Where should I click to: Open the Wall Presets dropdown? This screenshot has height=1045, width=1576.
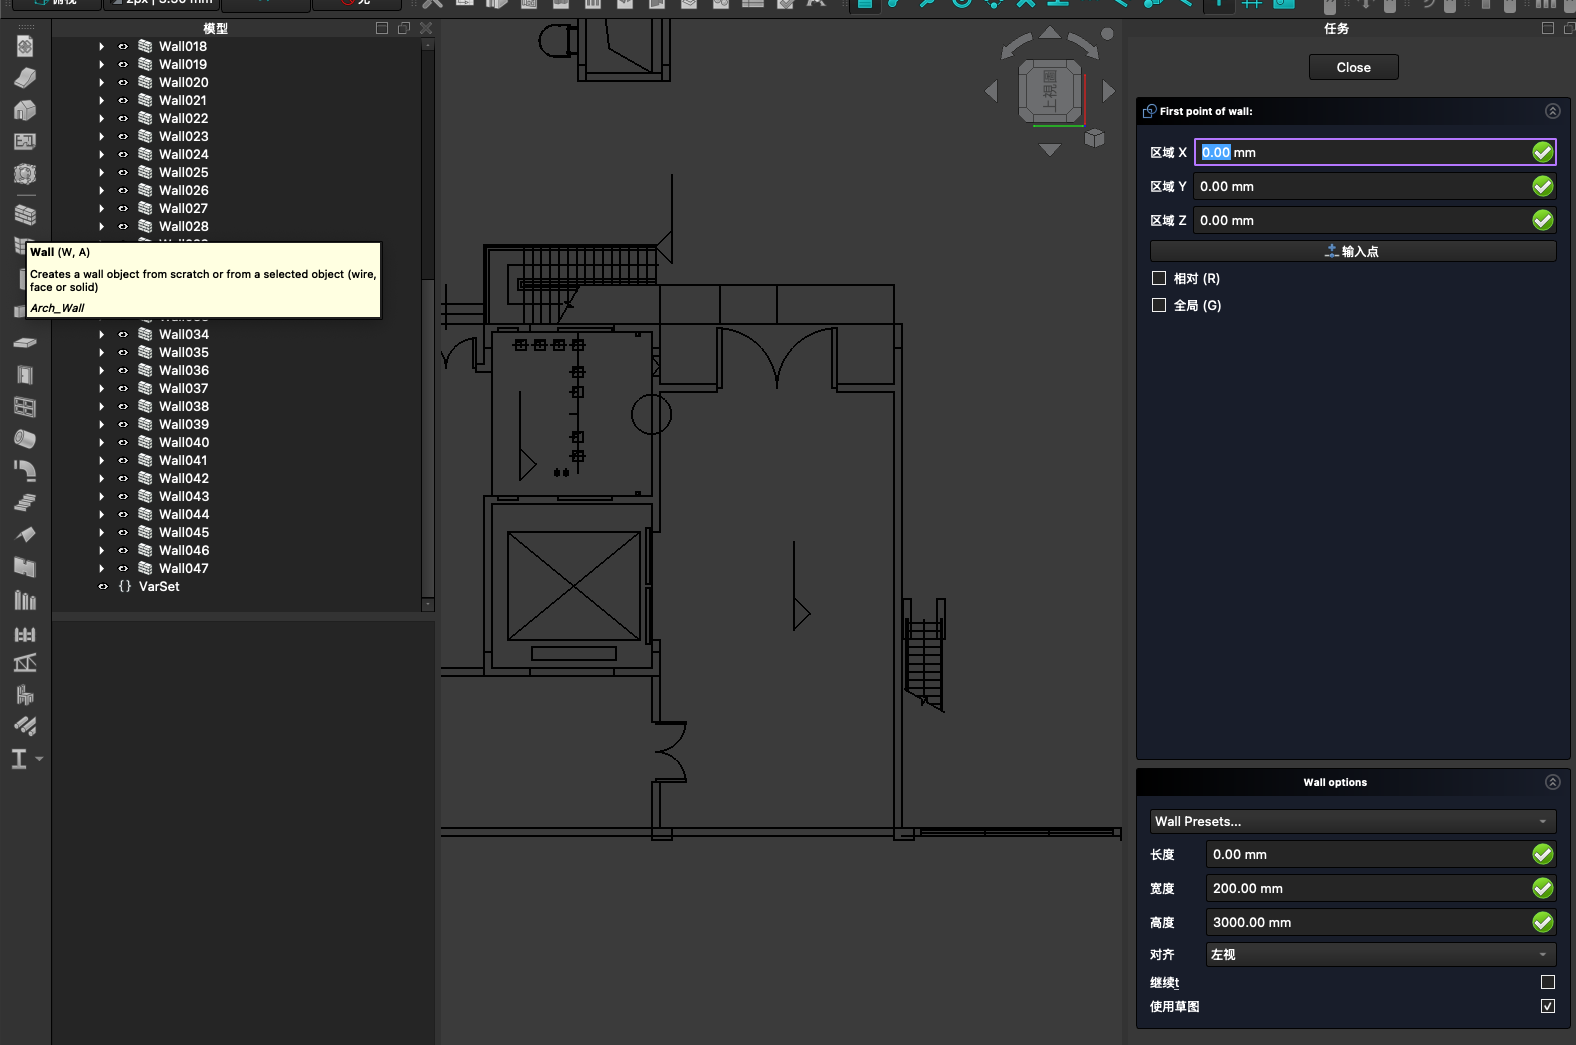1352,821
